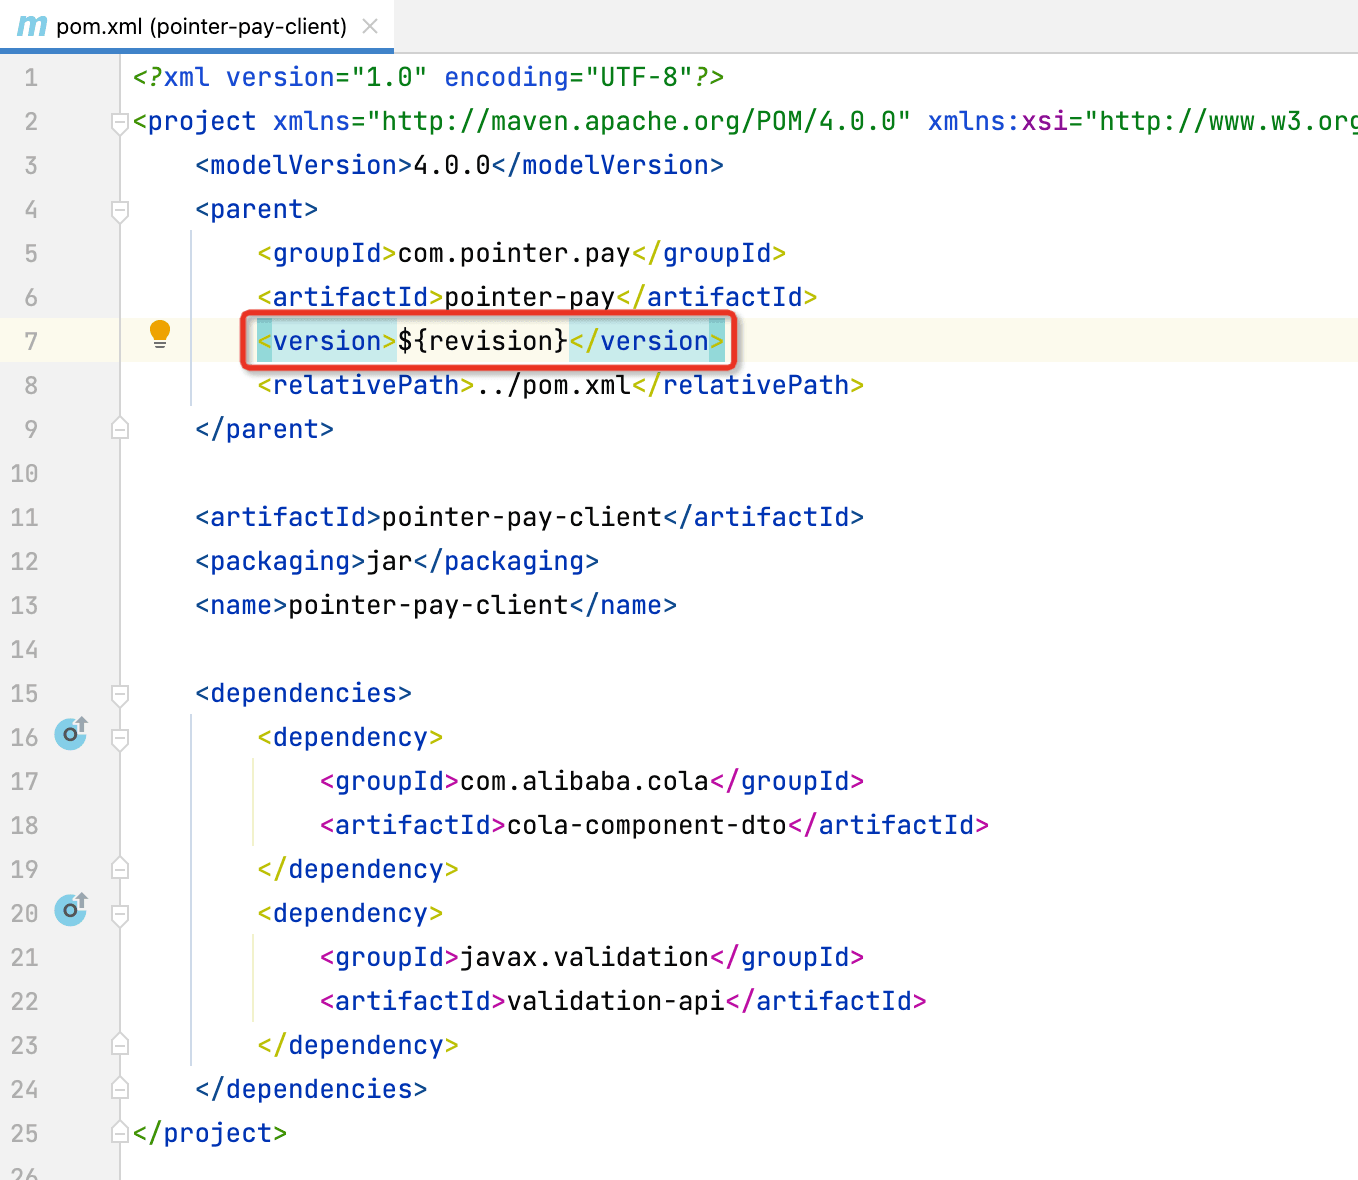Click the validation-api artifactId text
1358x1180 pixels.
click(615, 1001)
